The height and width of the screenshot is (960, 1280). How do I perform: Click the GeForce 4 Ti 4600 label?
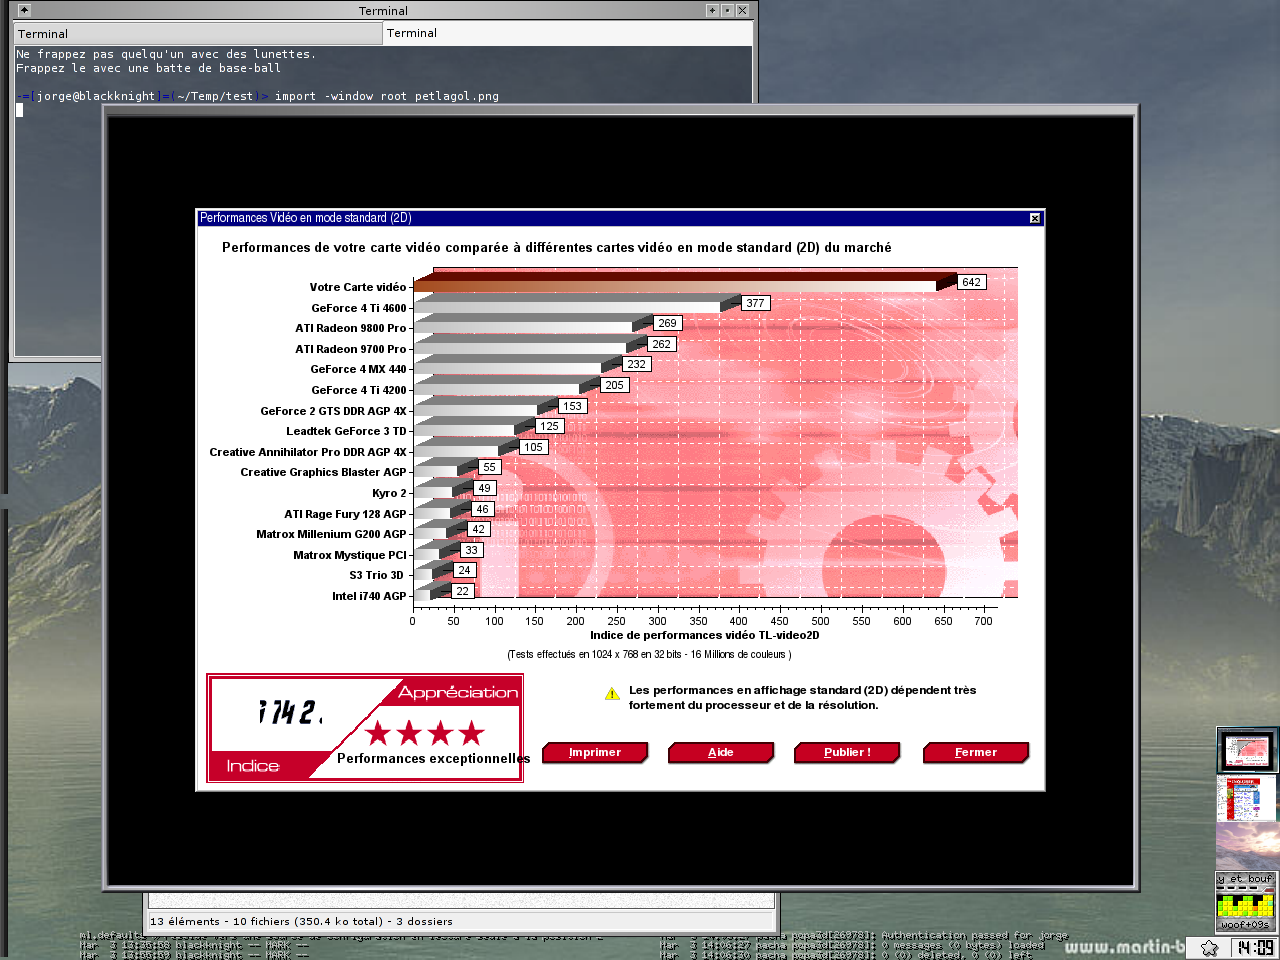point(359,308)
